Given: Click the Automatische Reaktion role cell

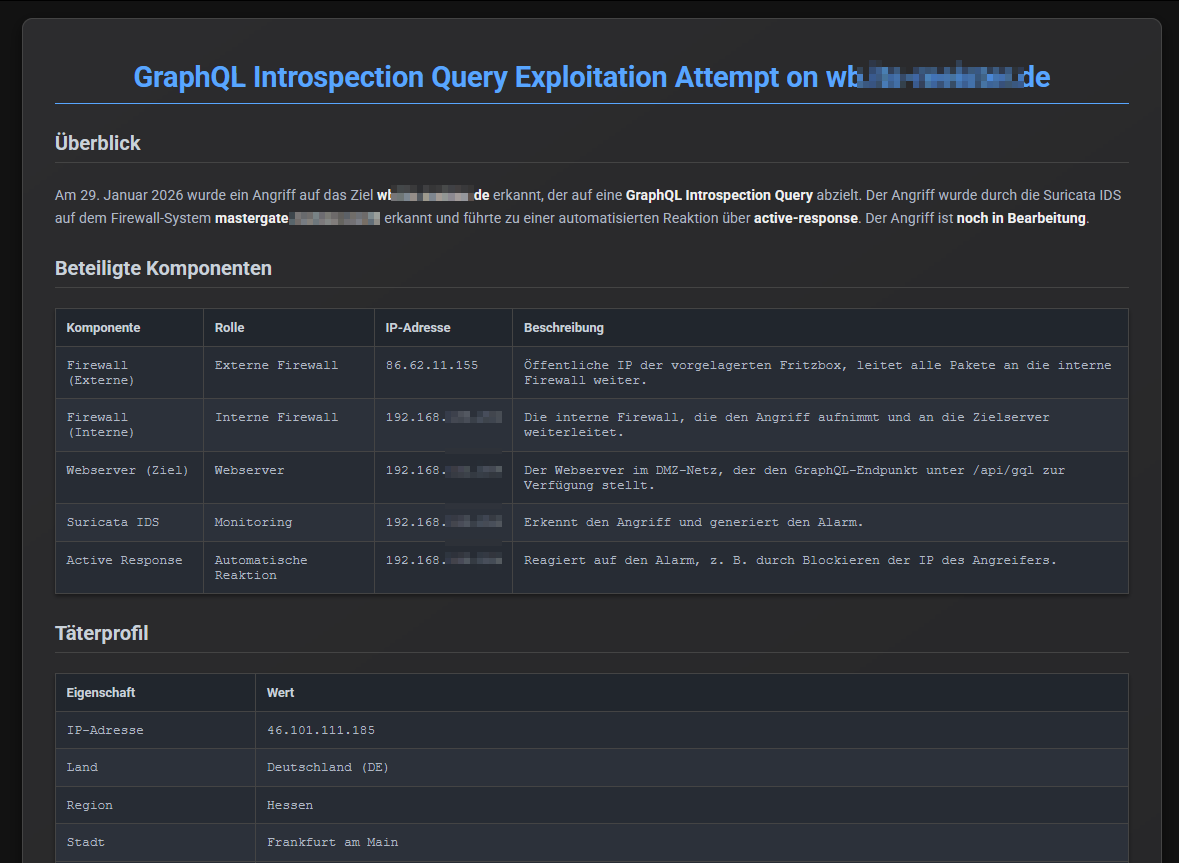Looking at the screenshot, I should 260,568.
